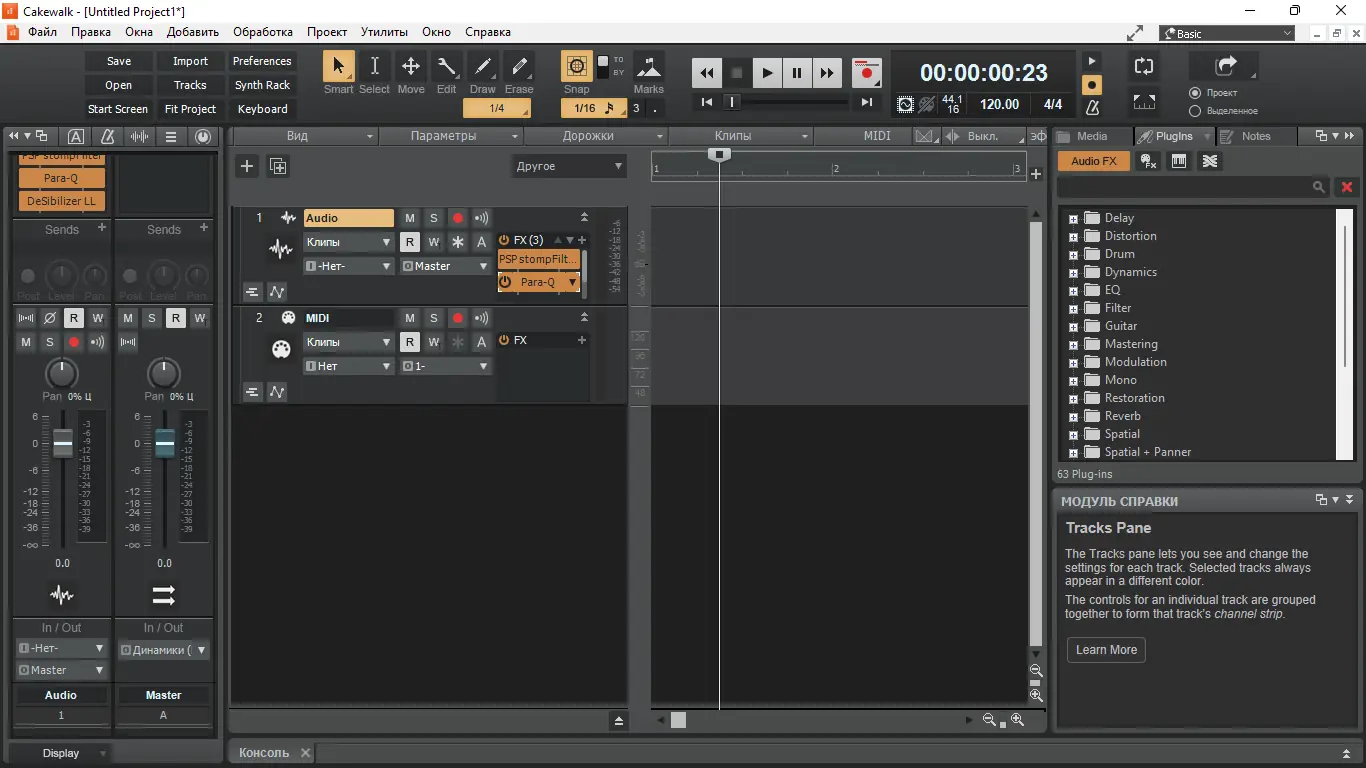Expand the Dynamics plug-in folder
Image resolution: width=1366 pixels, height=768 pixels.
tap(1073, 272)
